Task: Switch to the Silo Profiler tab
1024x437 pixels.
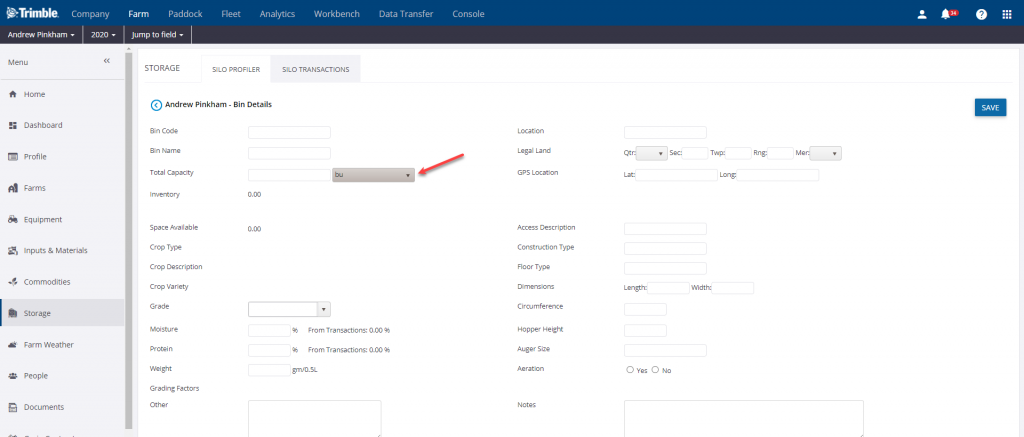Action: 236,69
